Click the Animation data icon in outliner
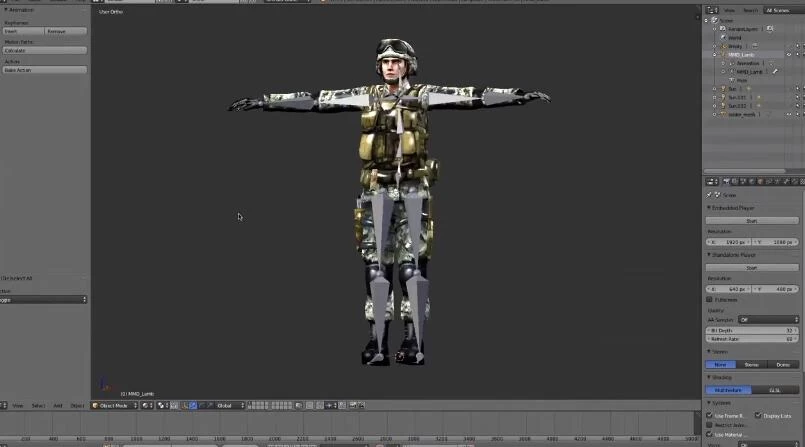The width and height of the screenshot is (805, 447). [732, 63]
